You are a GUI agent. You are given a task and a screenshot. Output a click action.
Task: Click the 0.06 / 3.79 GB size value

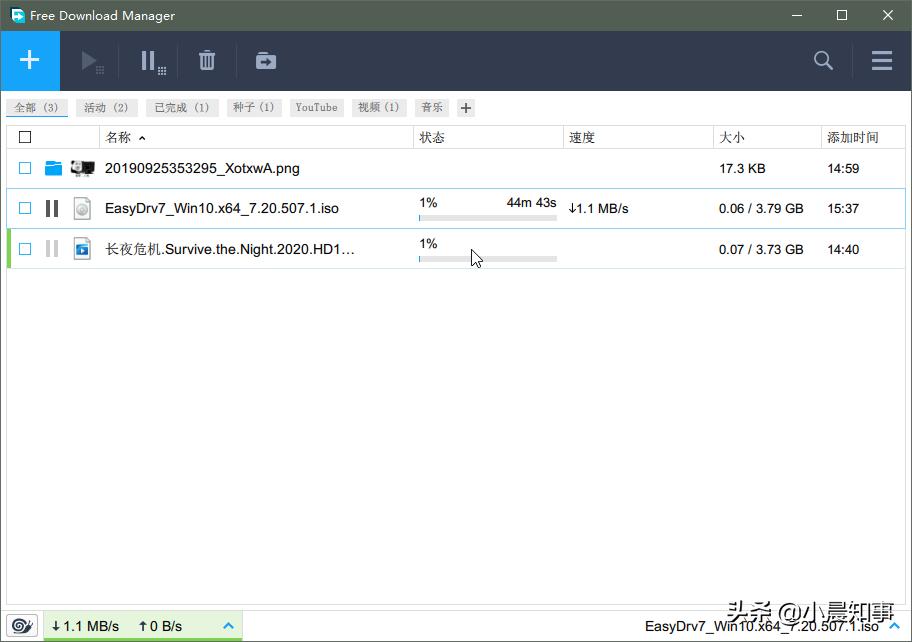pos(761,208)
